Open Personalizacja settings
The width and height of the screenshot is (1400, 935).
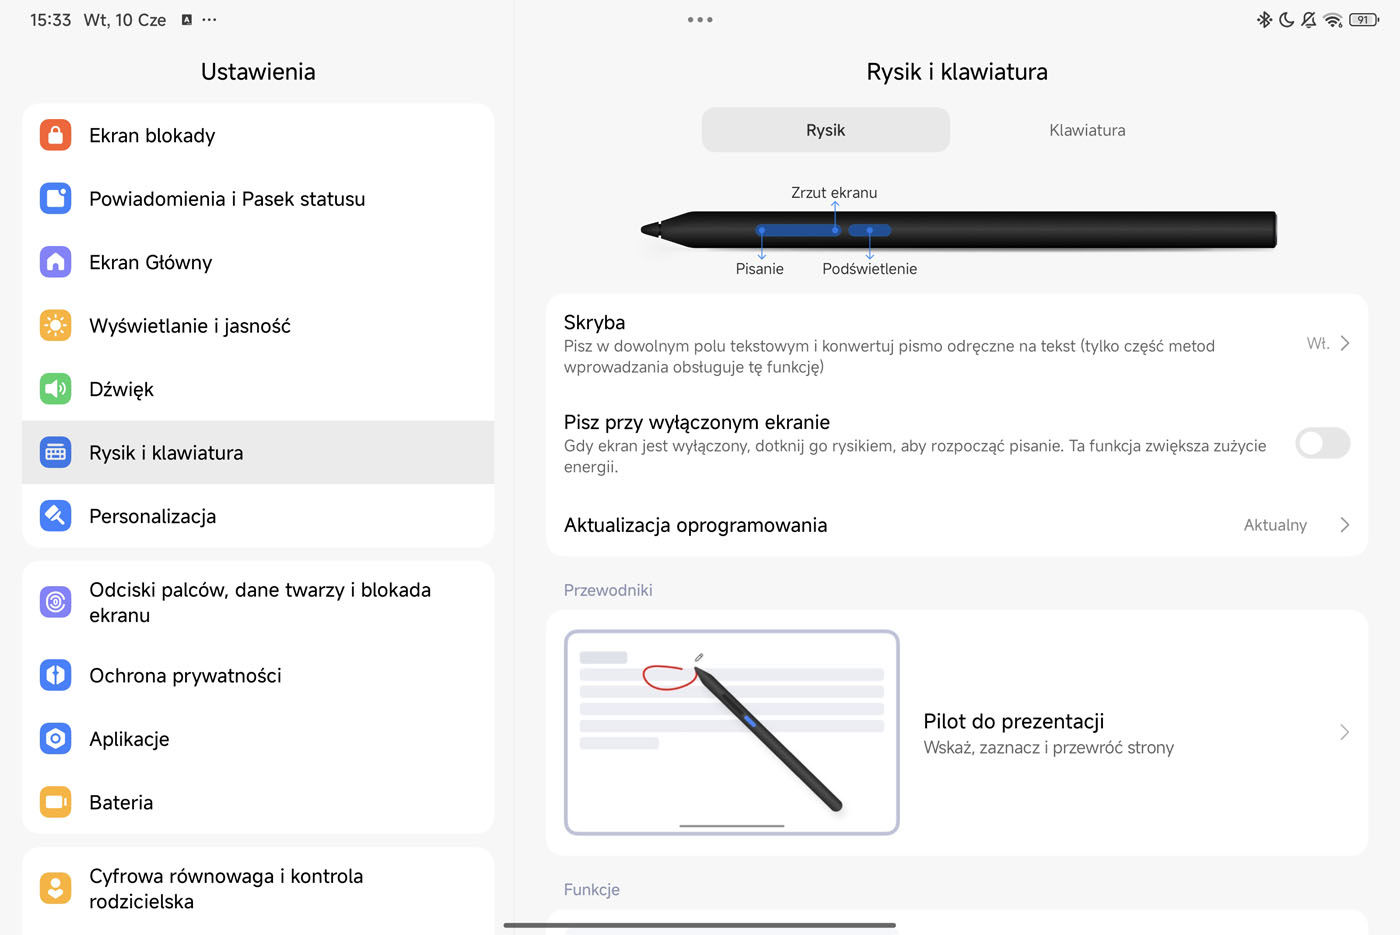(258, 516)
